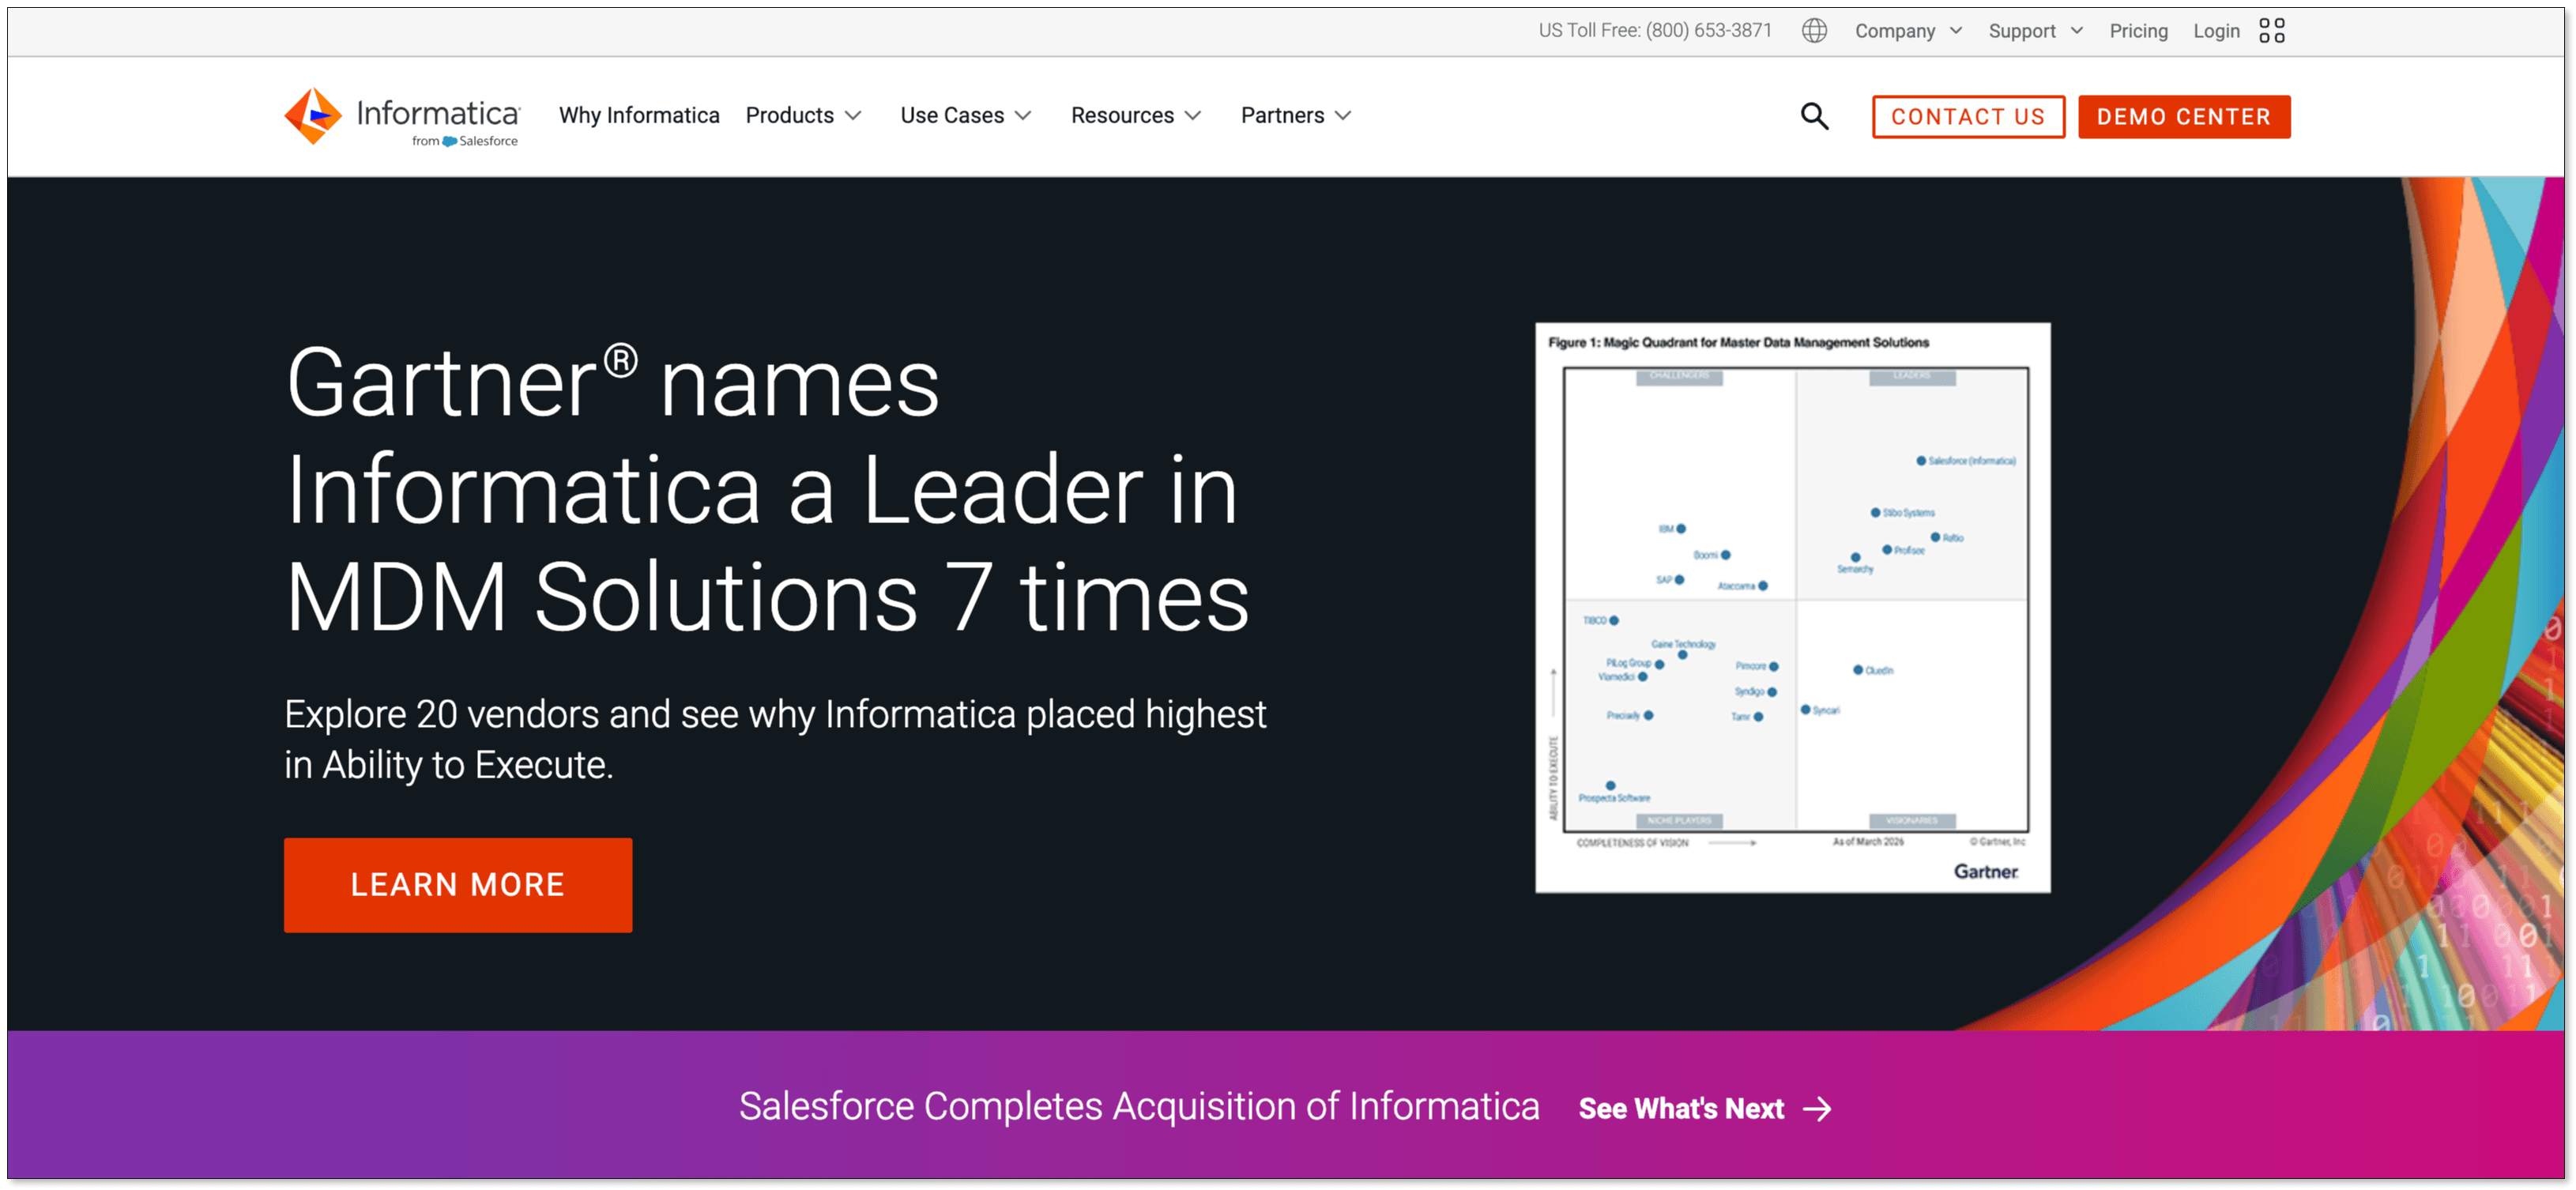Open the DEMO CENTER button
Image resolution: width=2576 pixels, height=1190 pixels.
[x=2184, y=117]
